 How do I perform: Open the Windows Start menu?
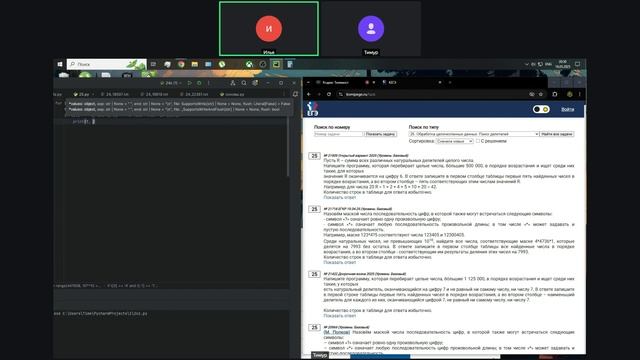[x=60, y=64]
